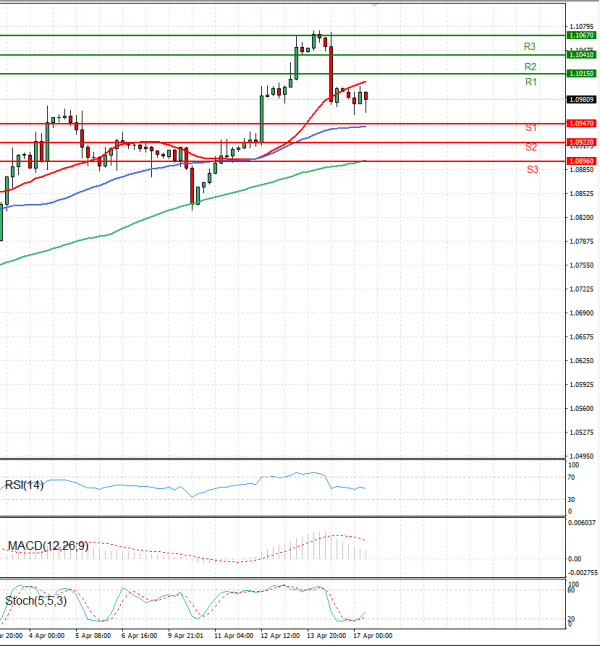Click the 1.08525 price axis value
The image size is (600, 646).
581,194
